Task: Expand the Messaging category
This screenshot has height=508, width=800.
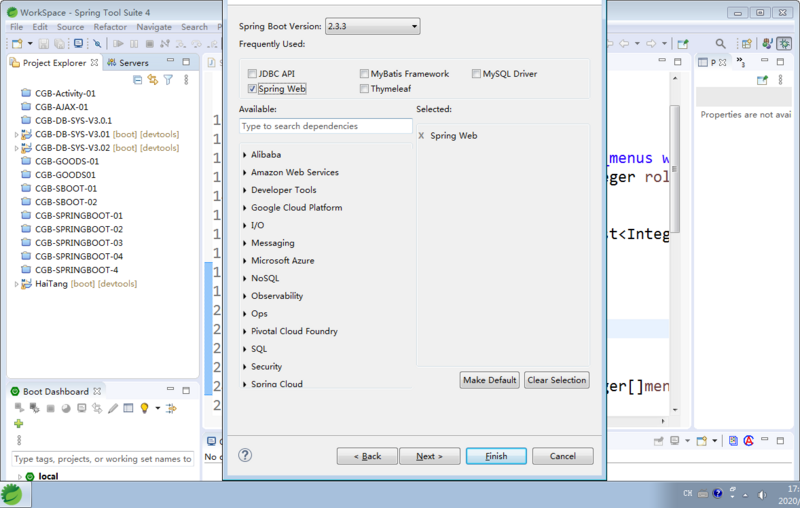Action: (x=245, y=243)
